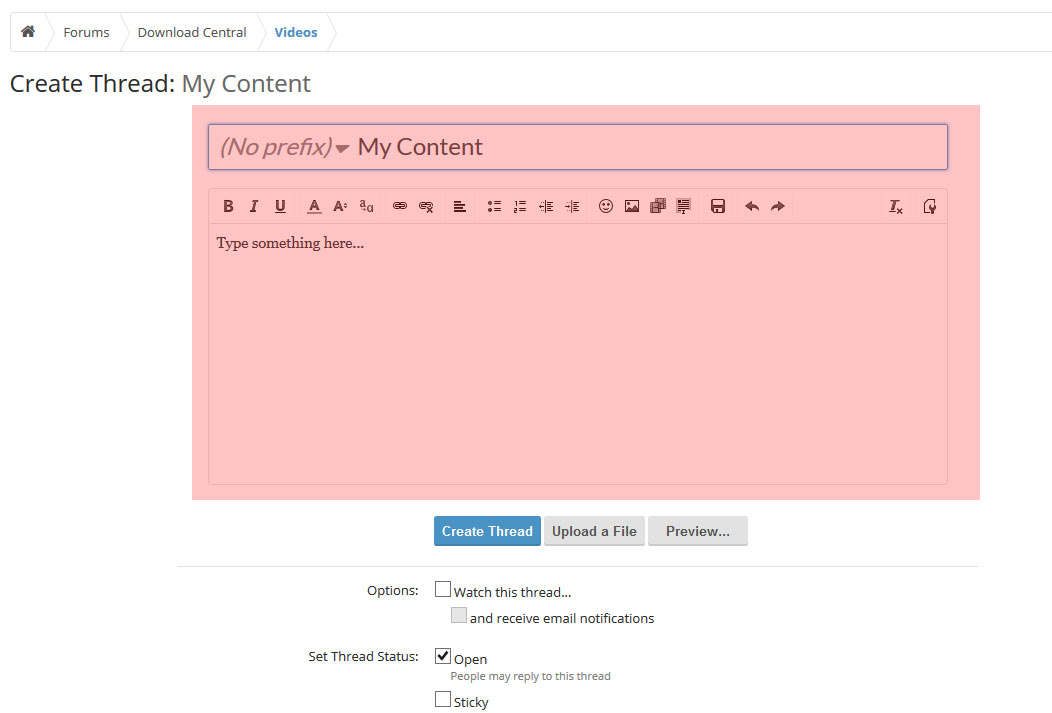Undo the last edit in the editor
The width and height of the screenshot is (1052, 713).
752,206
